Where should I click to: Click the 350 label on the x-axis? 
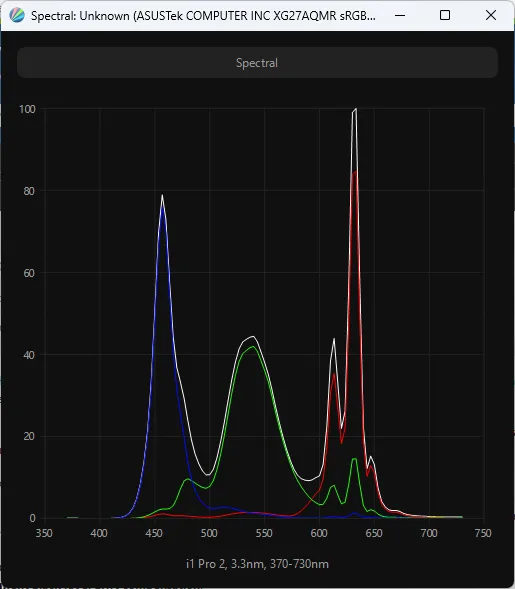click(44, 533)
